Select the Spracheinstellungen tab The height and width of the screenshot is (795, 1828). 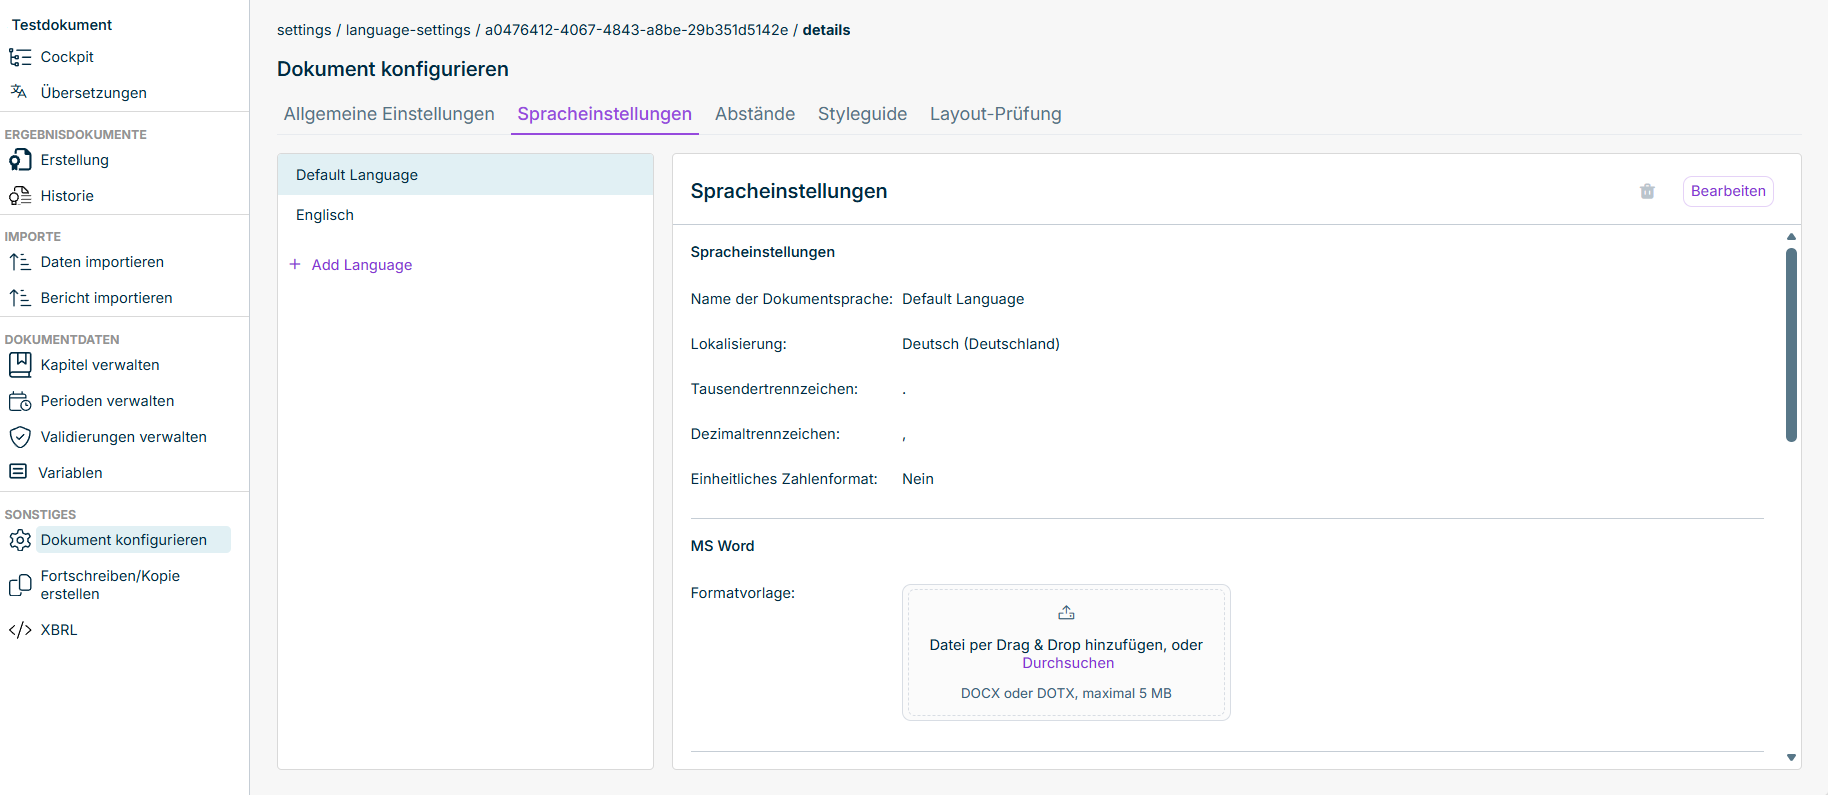[x=605, y=114]
